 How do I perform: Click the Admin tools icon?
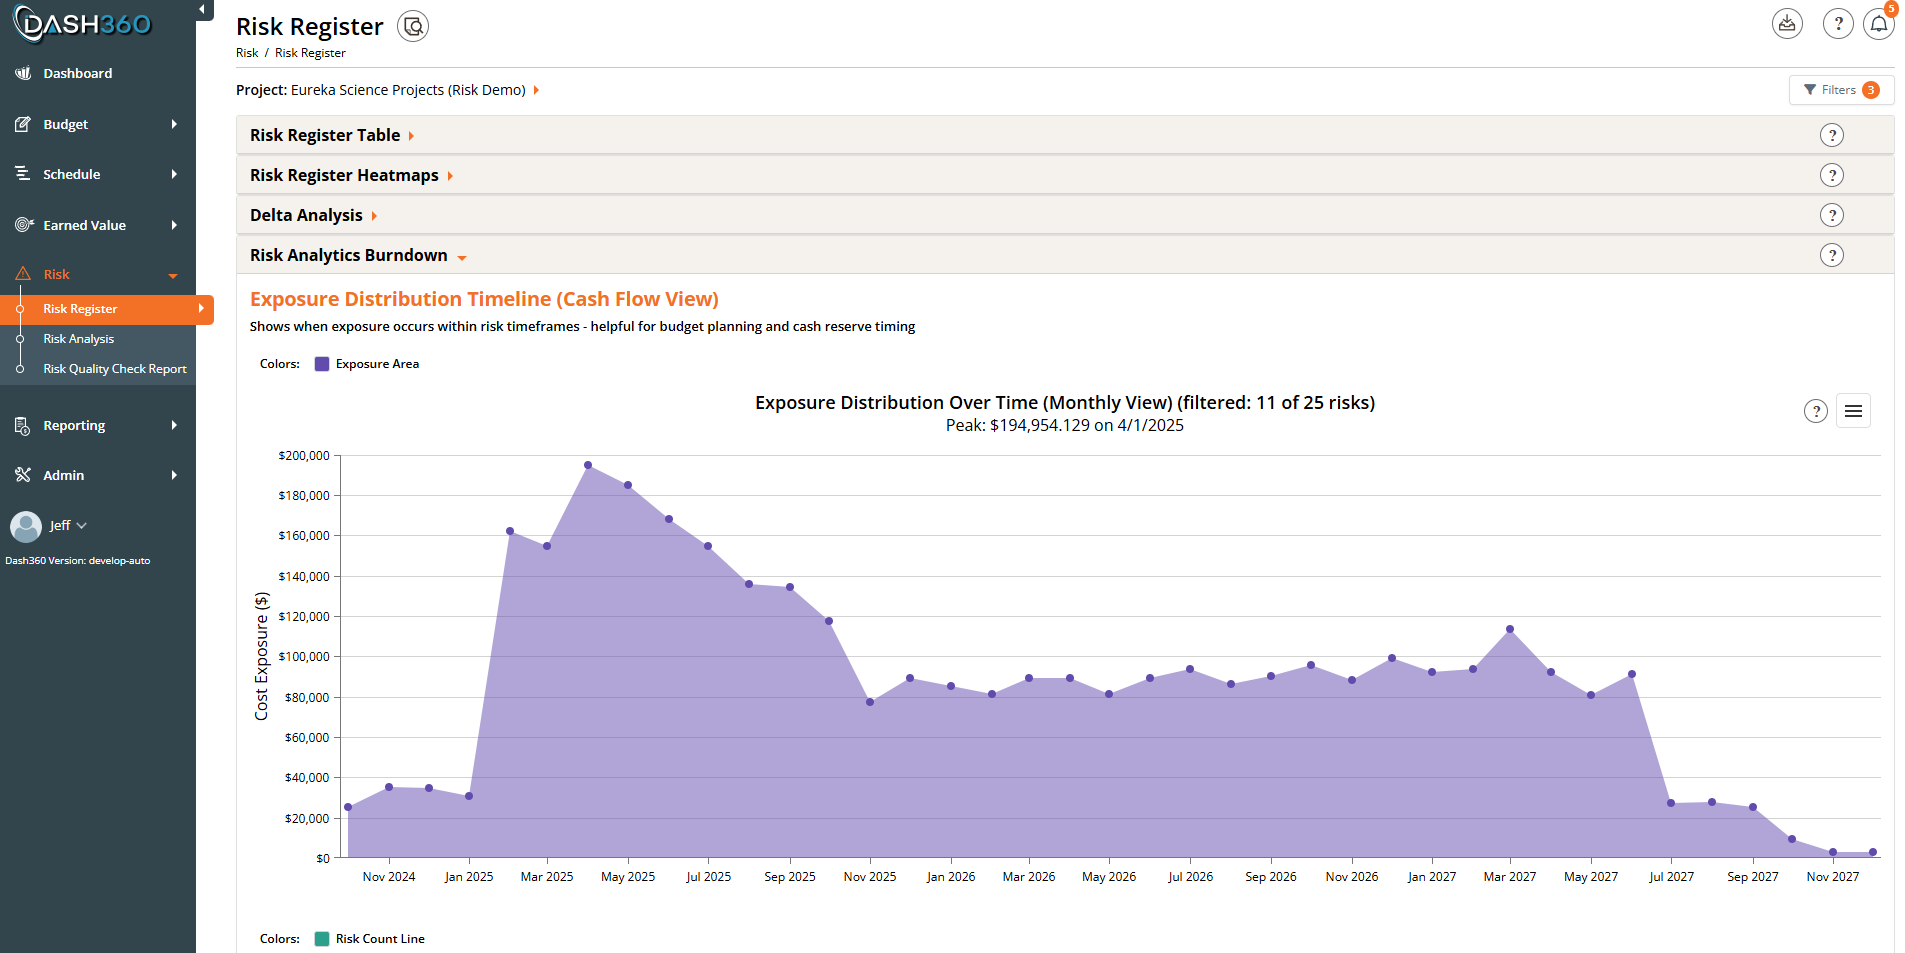coord(23,475)
